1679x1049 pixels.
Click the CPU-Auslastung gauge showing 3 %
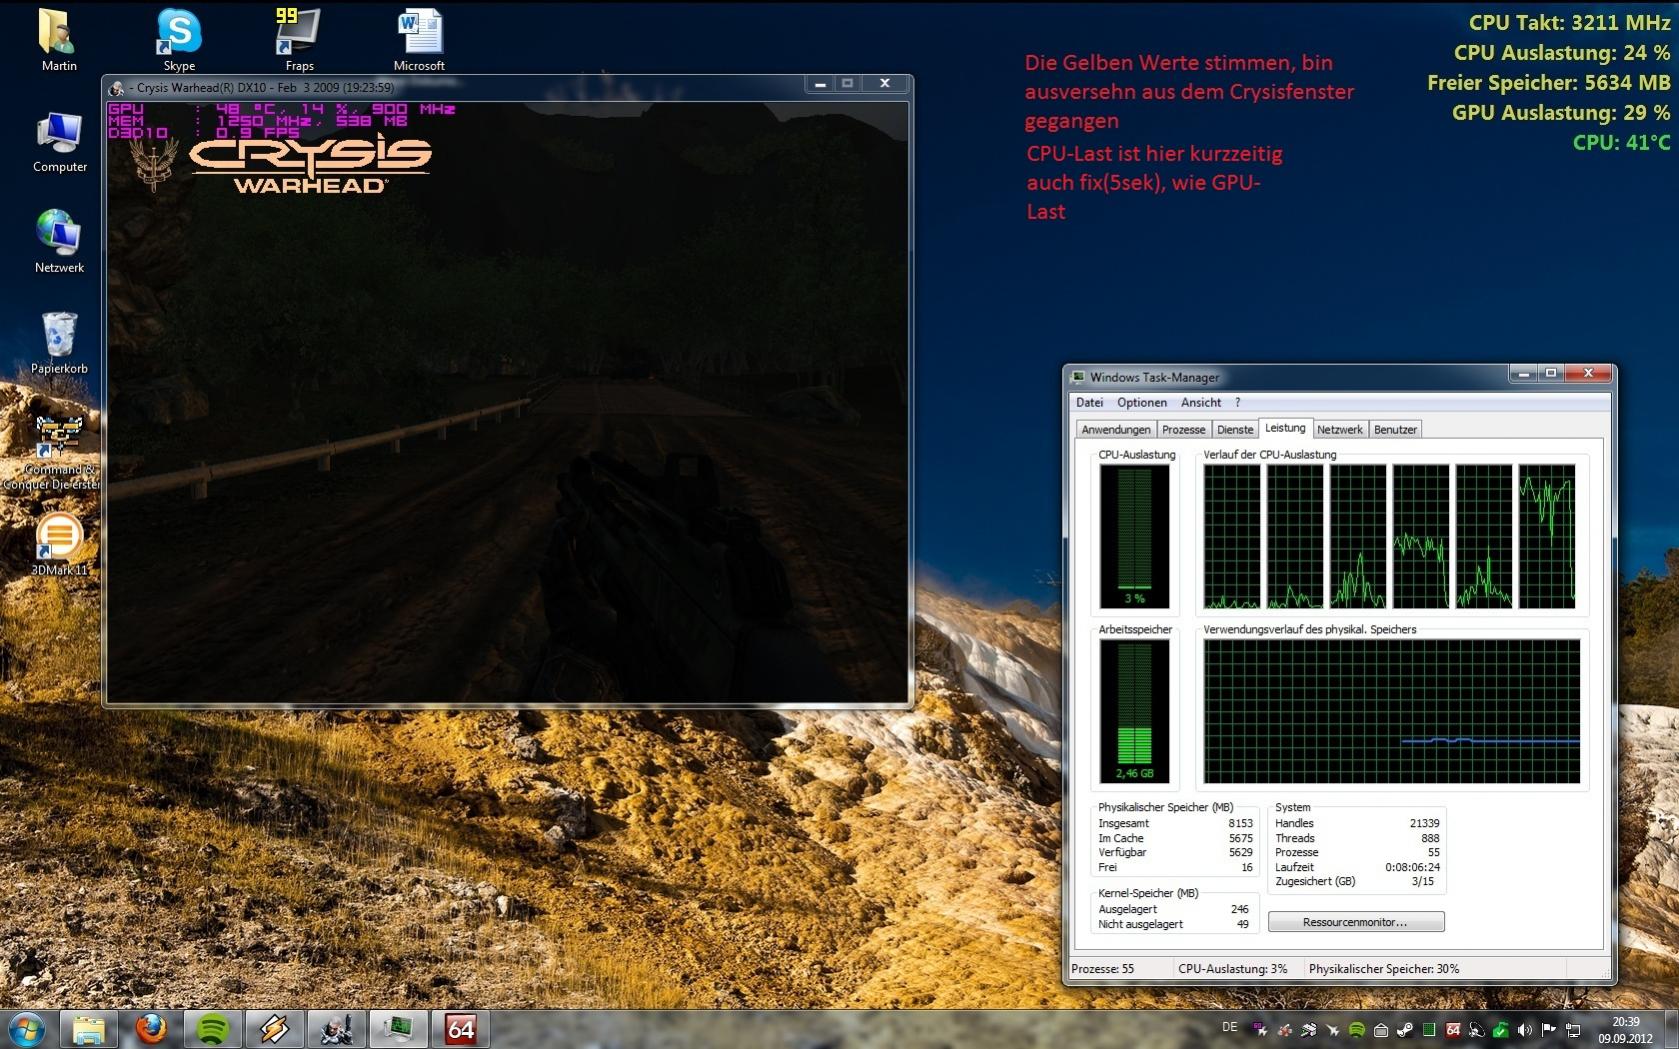coord(1134,536)
